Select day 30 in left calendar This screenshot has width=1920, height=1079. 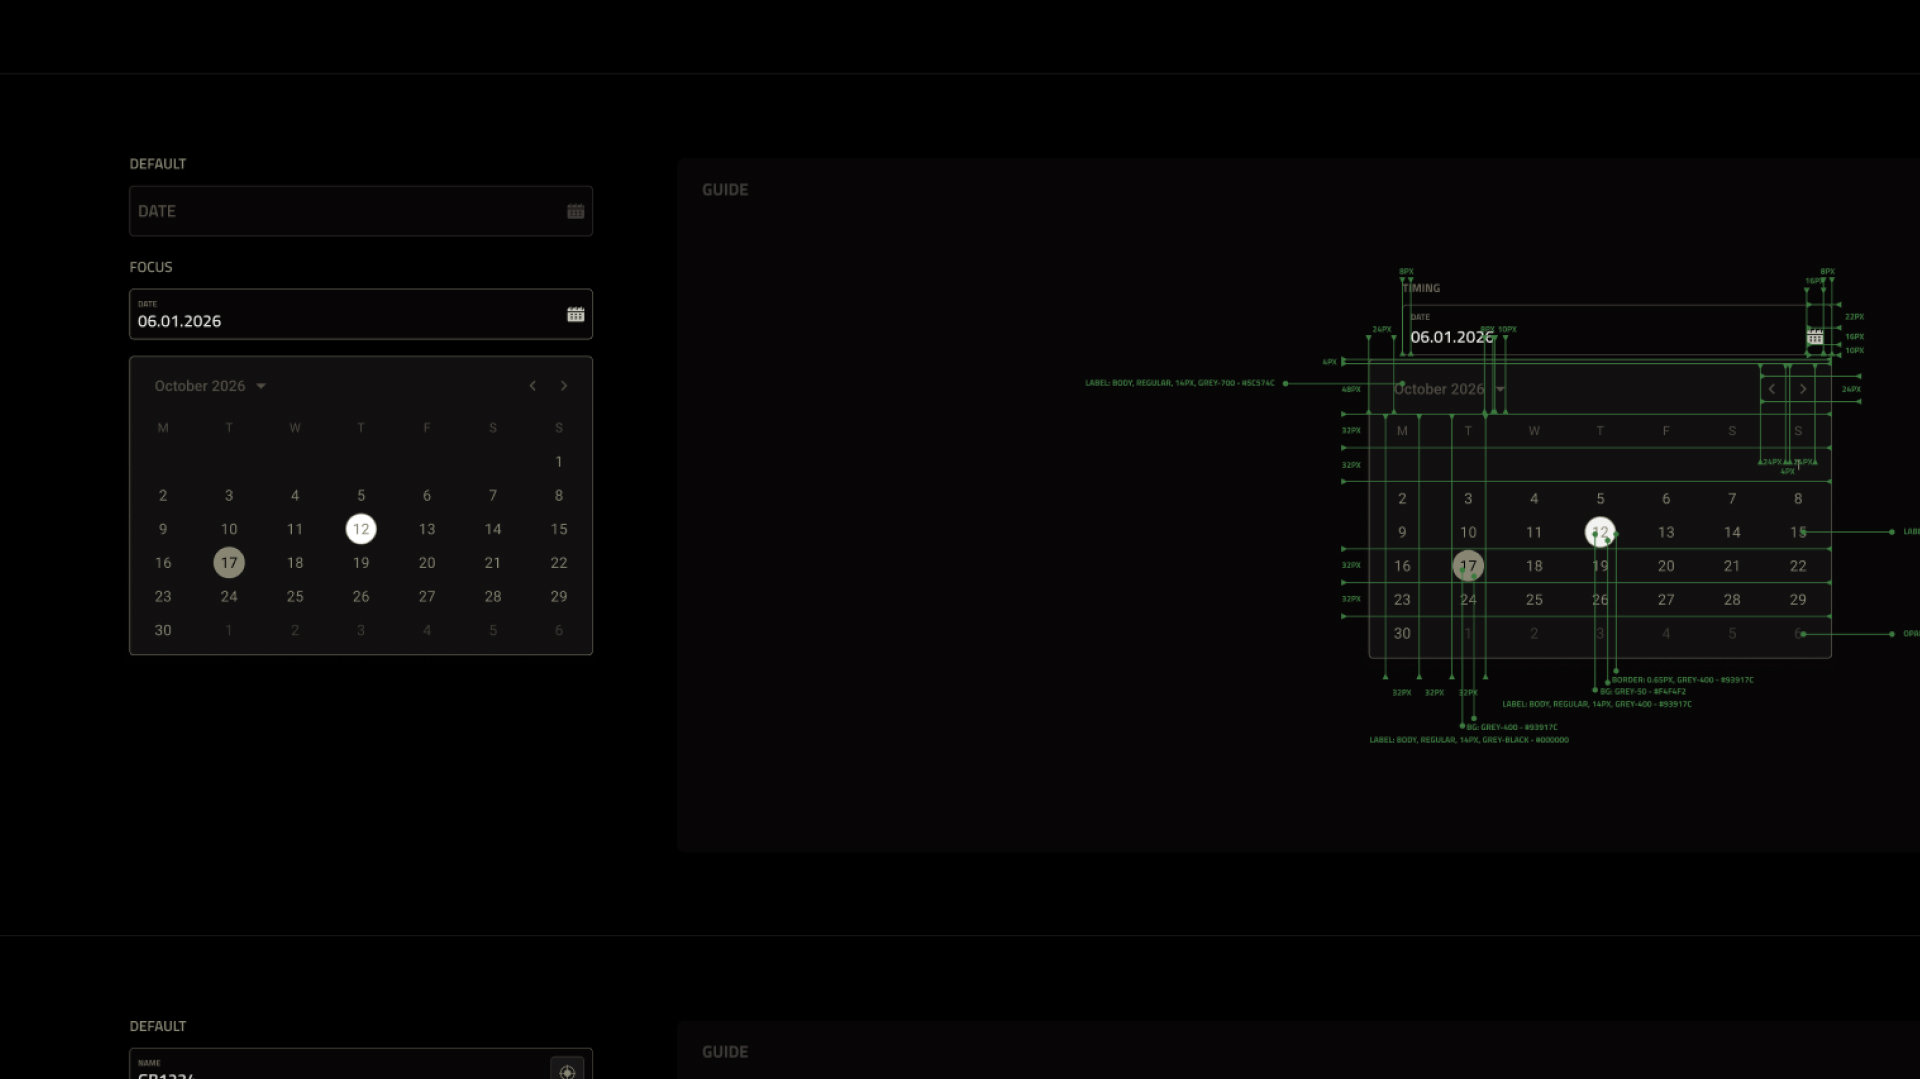[163, 631]
